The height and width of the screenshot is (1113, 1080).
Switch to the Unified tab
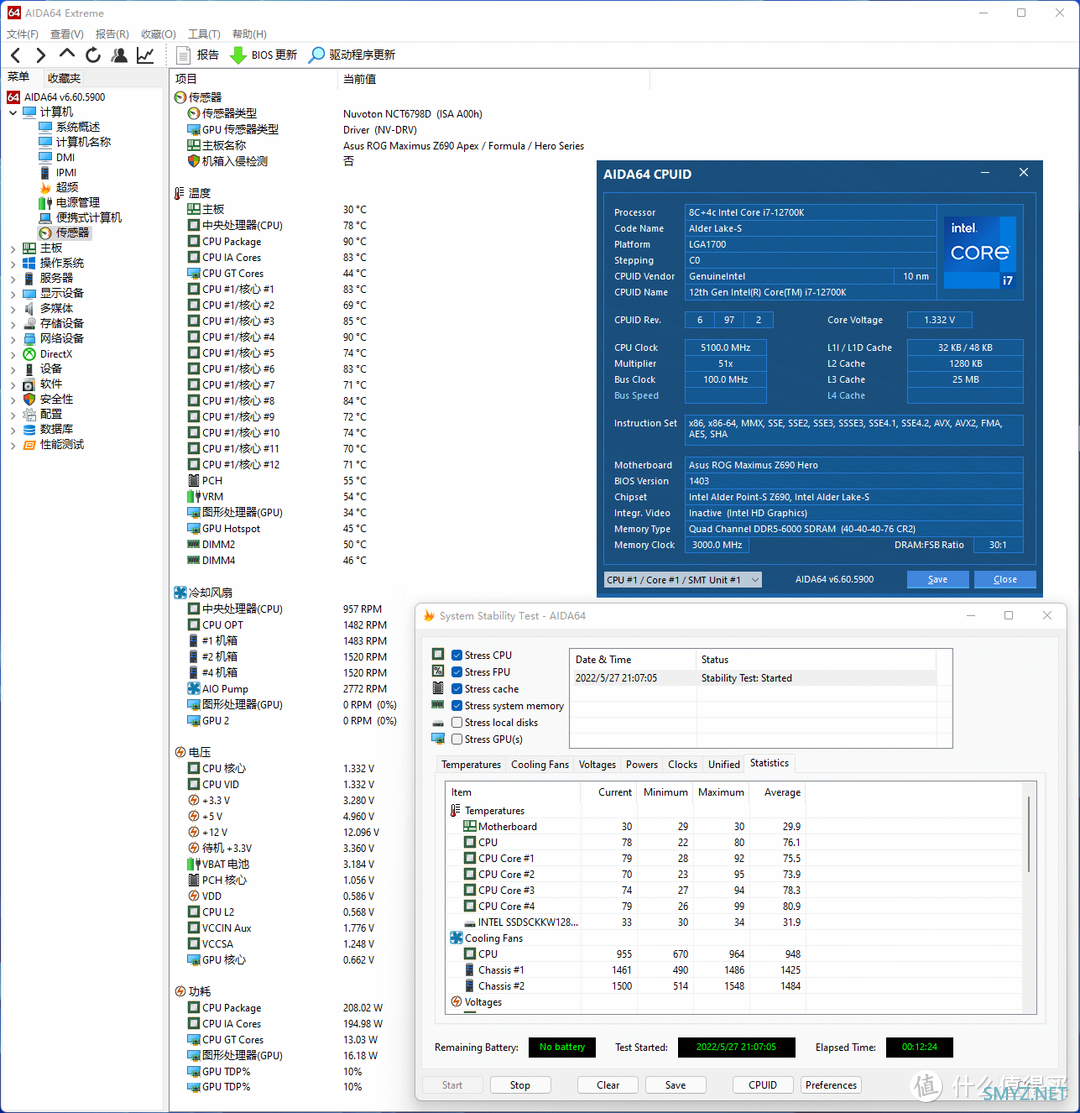click(x=724, y=764)
